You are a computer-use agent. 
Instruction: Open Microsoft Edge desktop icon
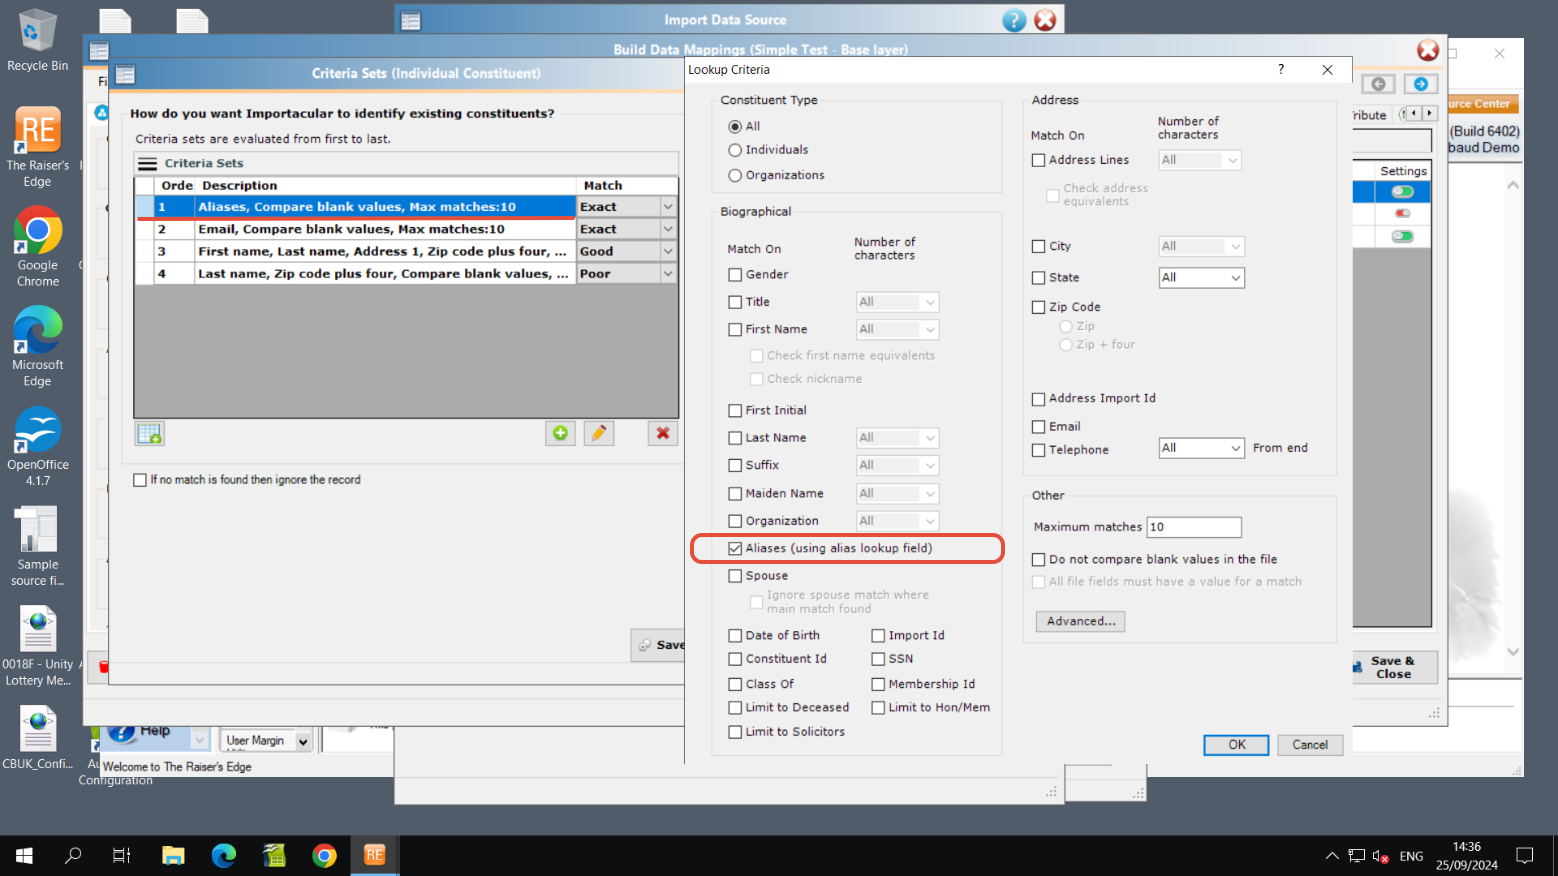click(37, 347)
